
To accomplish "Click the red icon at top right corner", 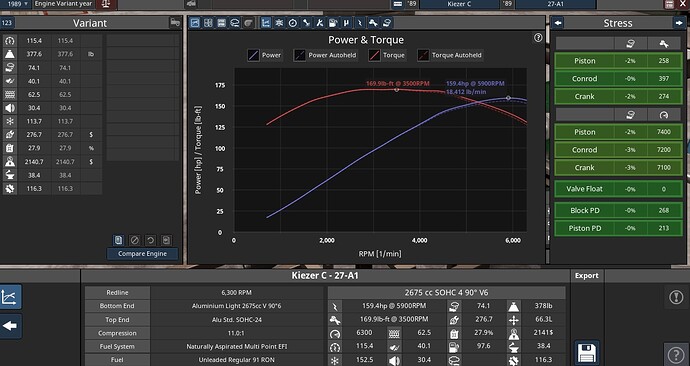I will pos(669,4).
